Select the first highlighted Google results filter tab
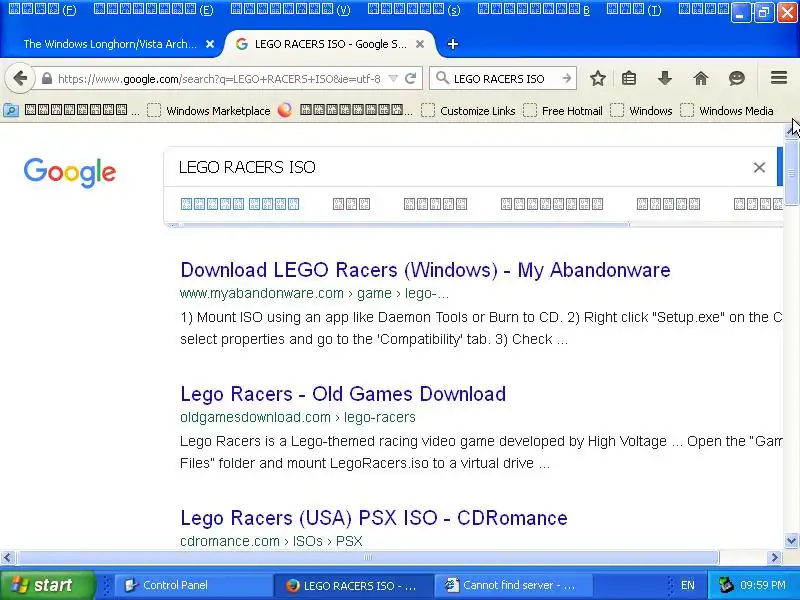The image size is (800, 600). click(240, 204)
